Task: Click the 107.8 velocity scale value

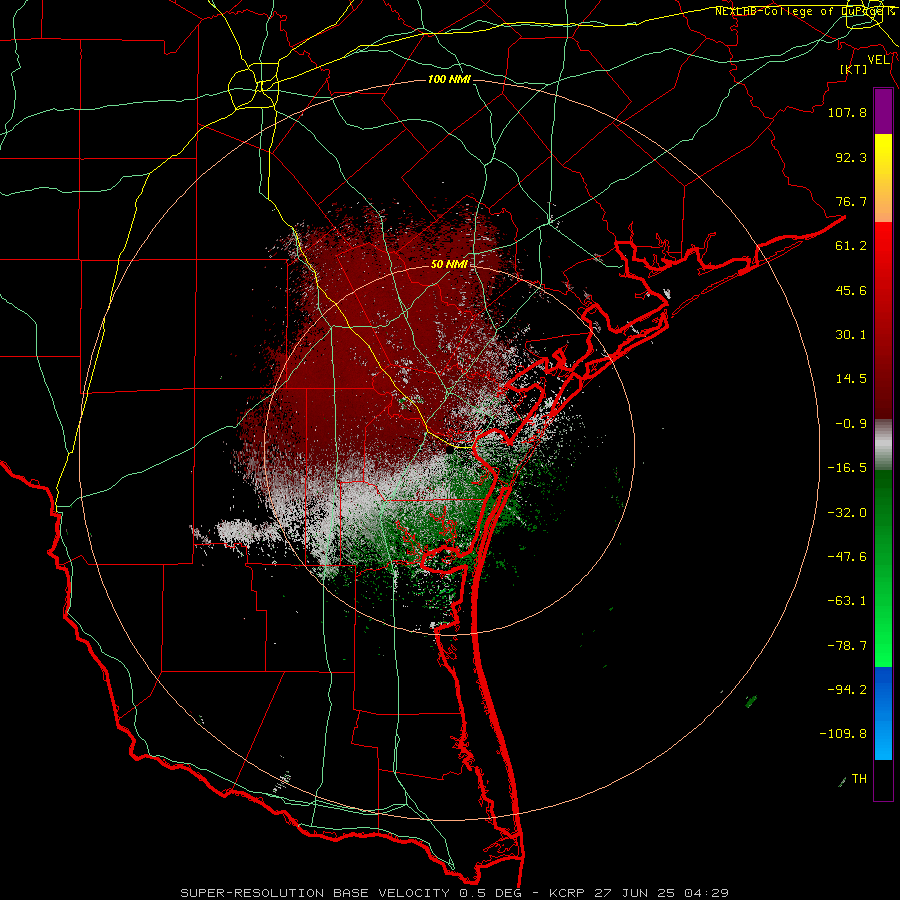Action: tap(847, 112)
